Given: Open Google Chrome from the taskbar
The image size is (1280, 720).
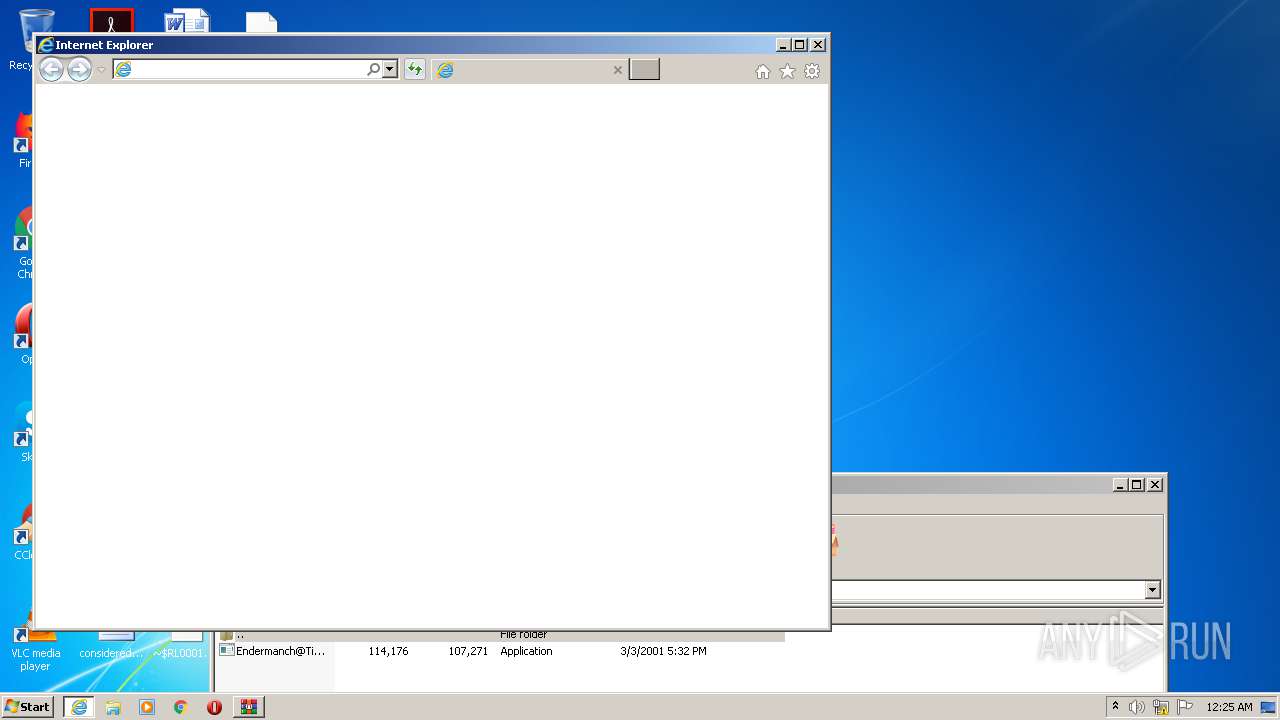Looking at the screenshot, I should click(x=180, y=707).
